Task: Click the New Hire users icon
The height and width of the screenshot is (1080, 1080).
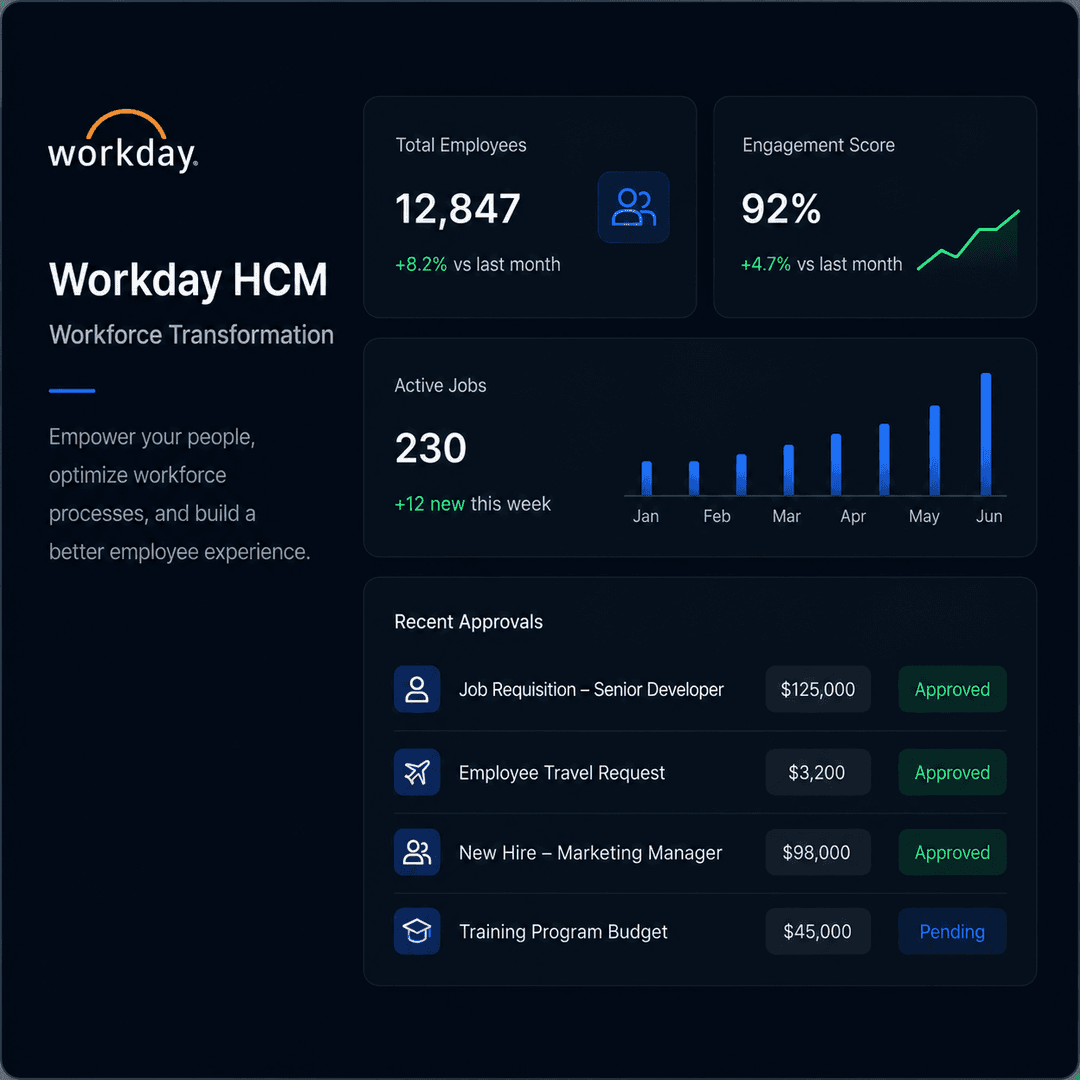Action: tap(417, 852)
